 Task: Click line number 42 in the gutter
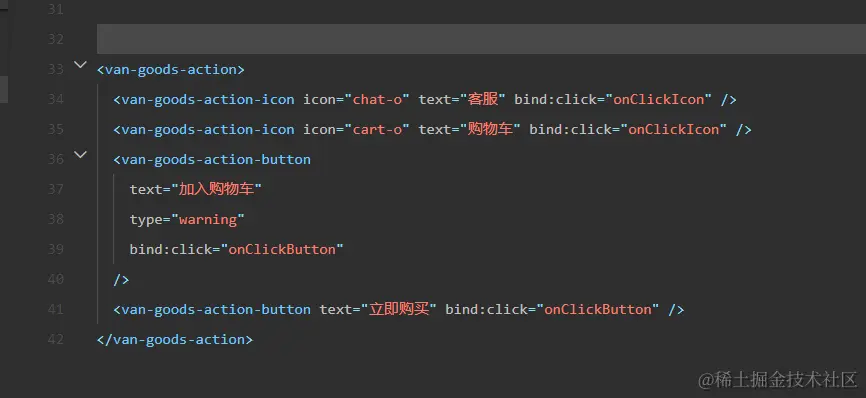(55, 339)
